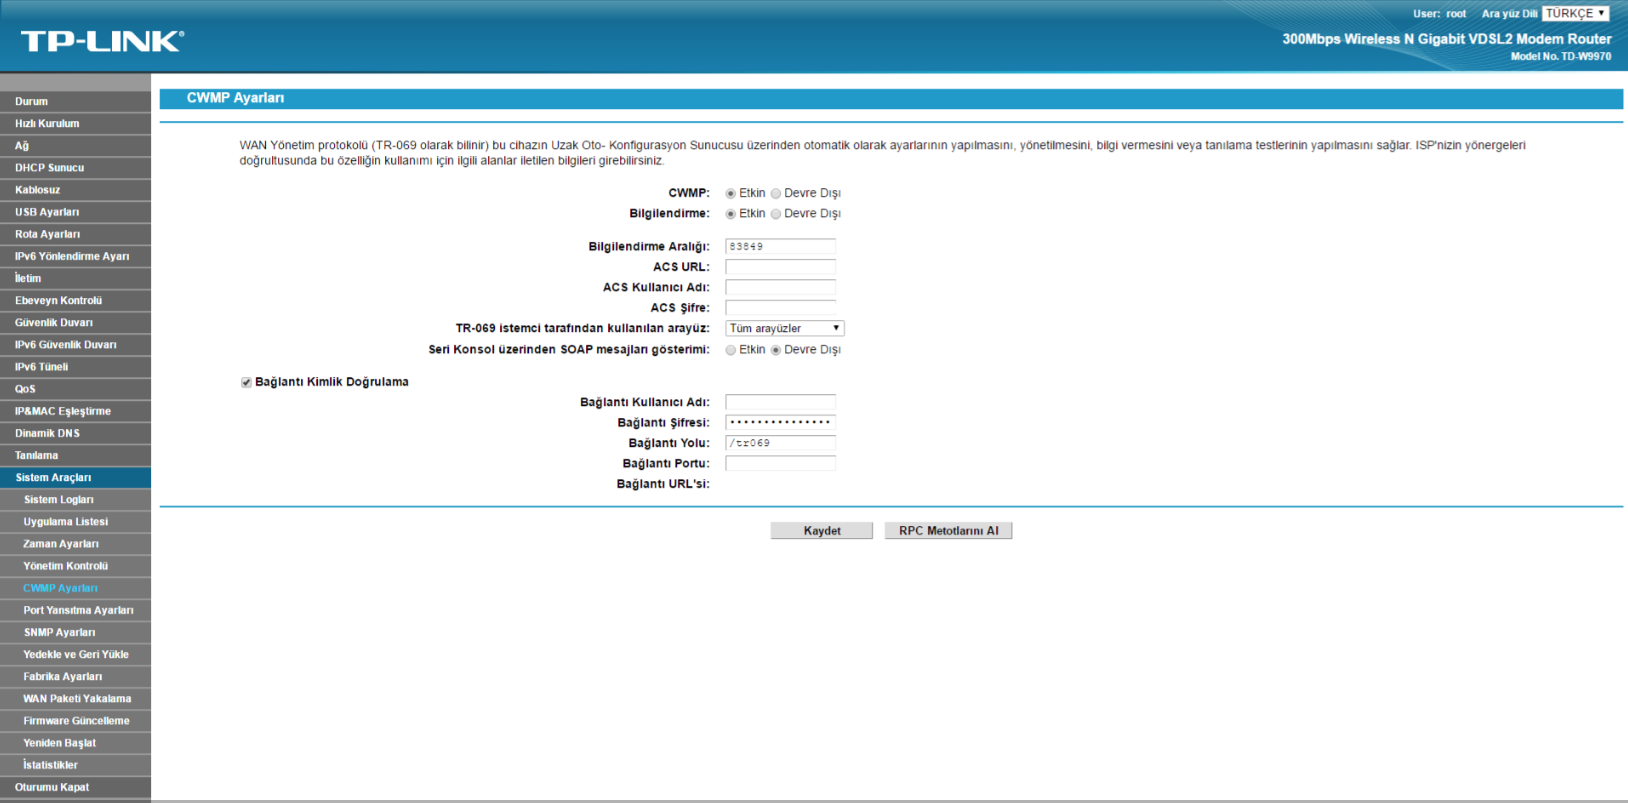Image resolution: width=1628 pixels, height=803 pixels.
Task: Click the Bağlantı Portu field
Action: tap(780, 463)
